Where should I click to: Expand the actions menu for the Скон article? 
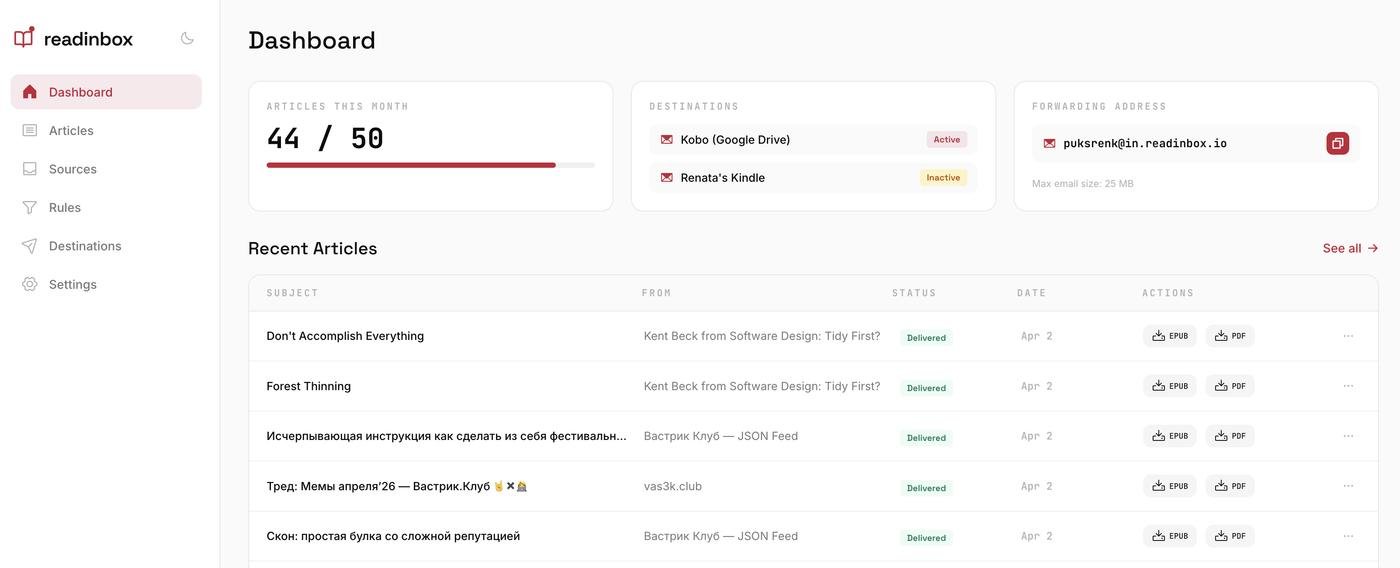(1348, 536)
